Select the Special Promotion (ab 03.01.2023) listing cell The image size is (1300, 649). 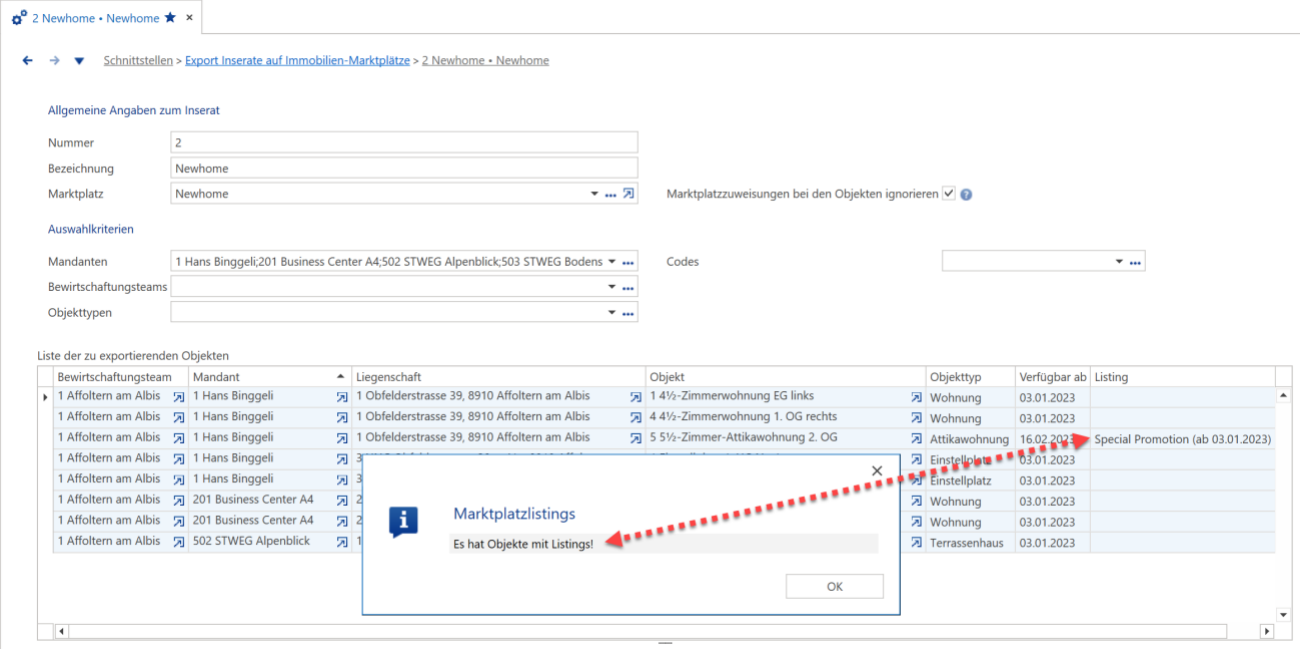(1183, 439)
